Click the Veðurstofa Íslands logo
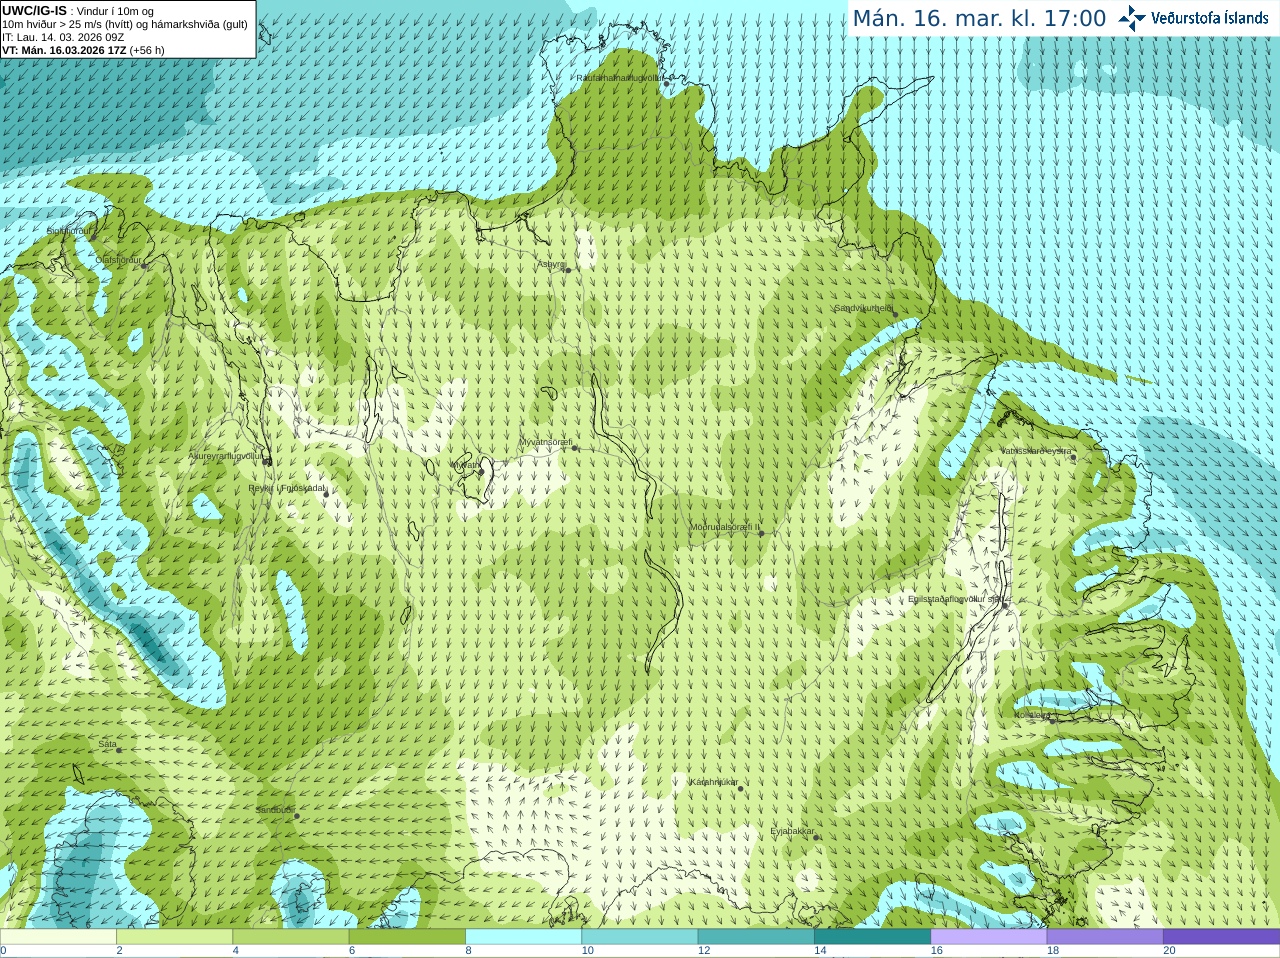The width and height of the screenshot is (1280, 958). [1193, 18]
